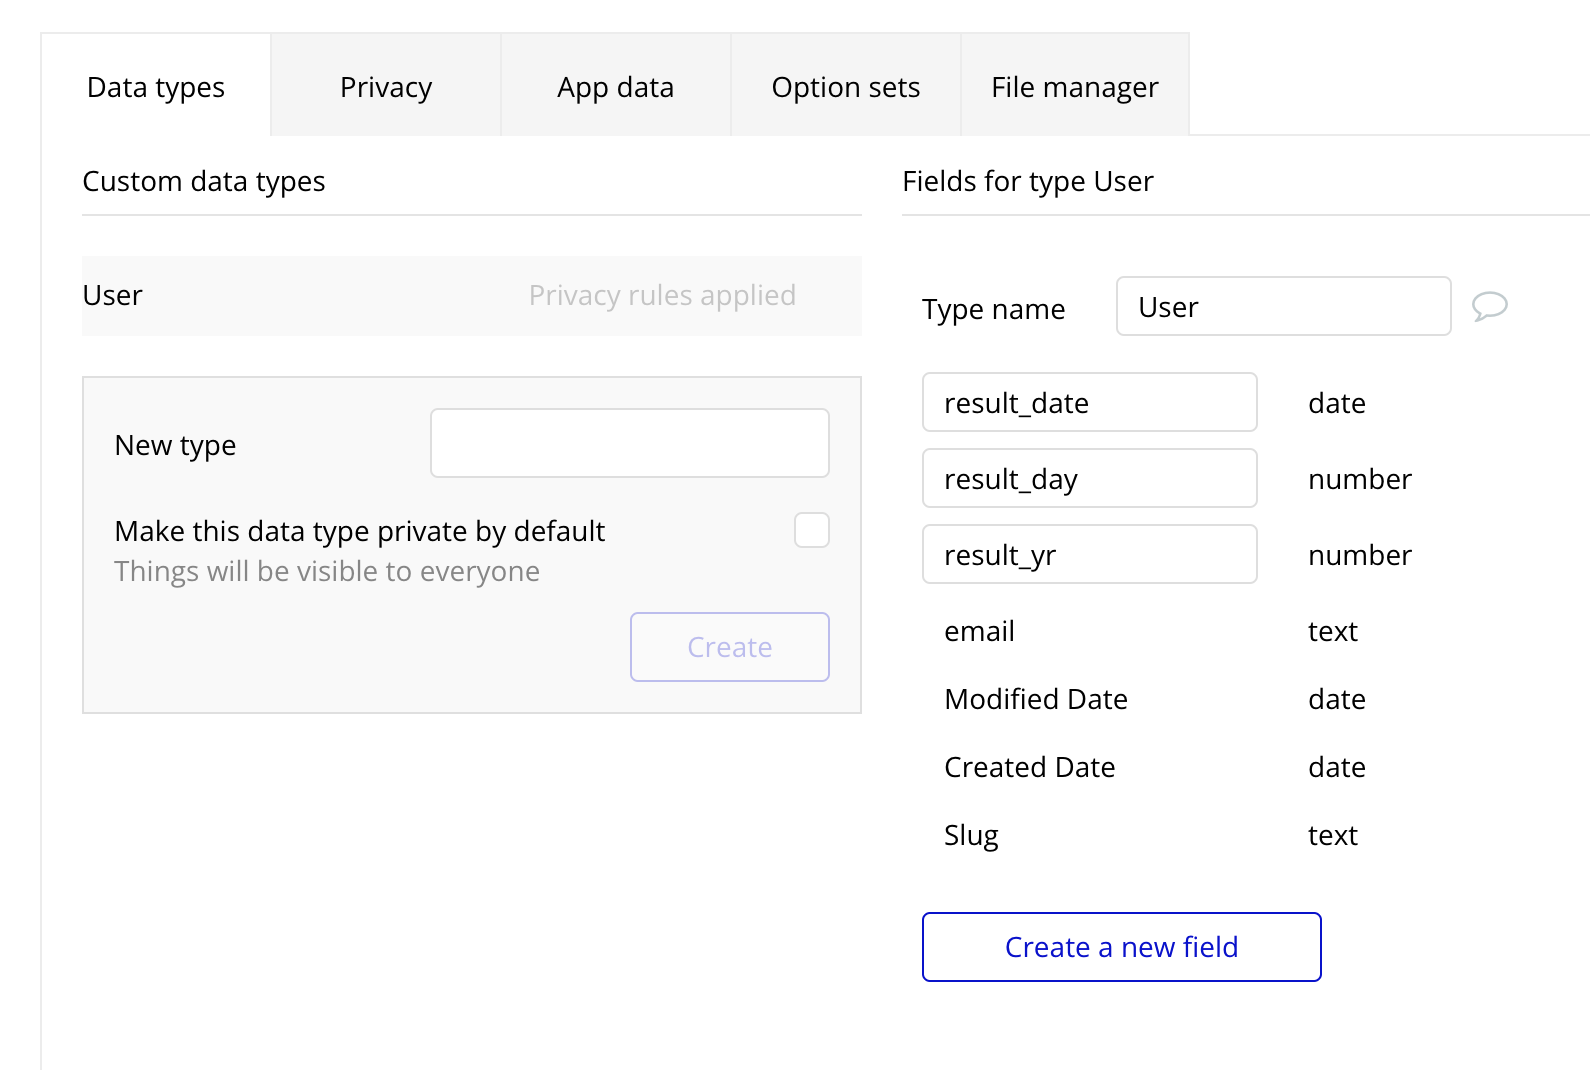Screen dimensions: 1590x1070
Task: Open the File manager tab
Action: click(1074, 87)
